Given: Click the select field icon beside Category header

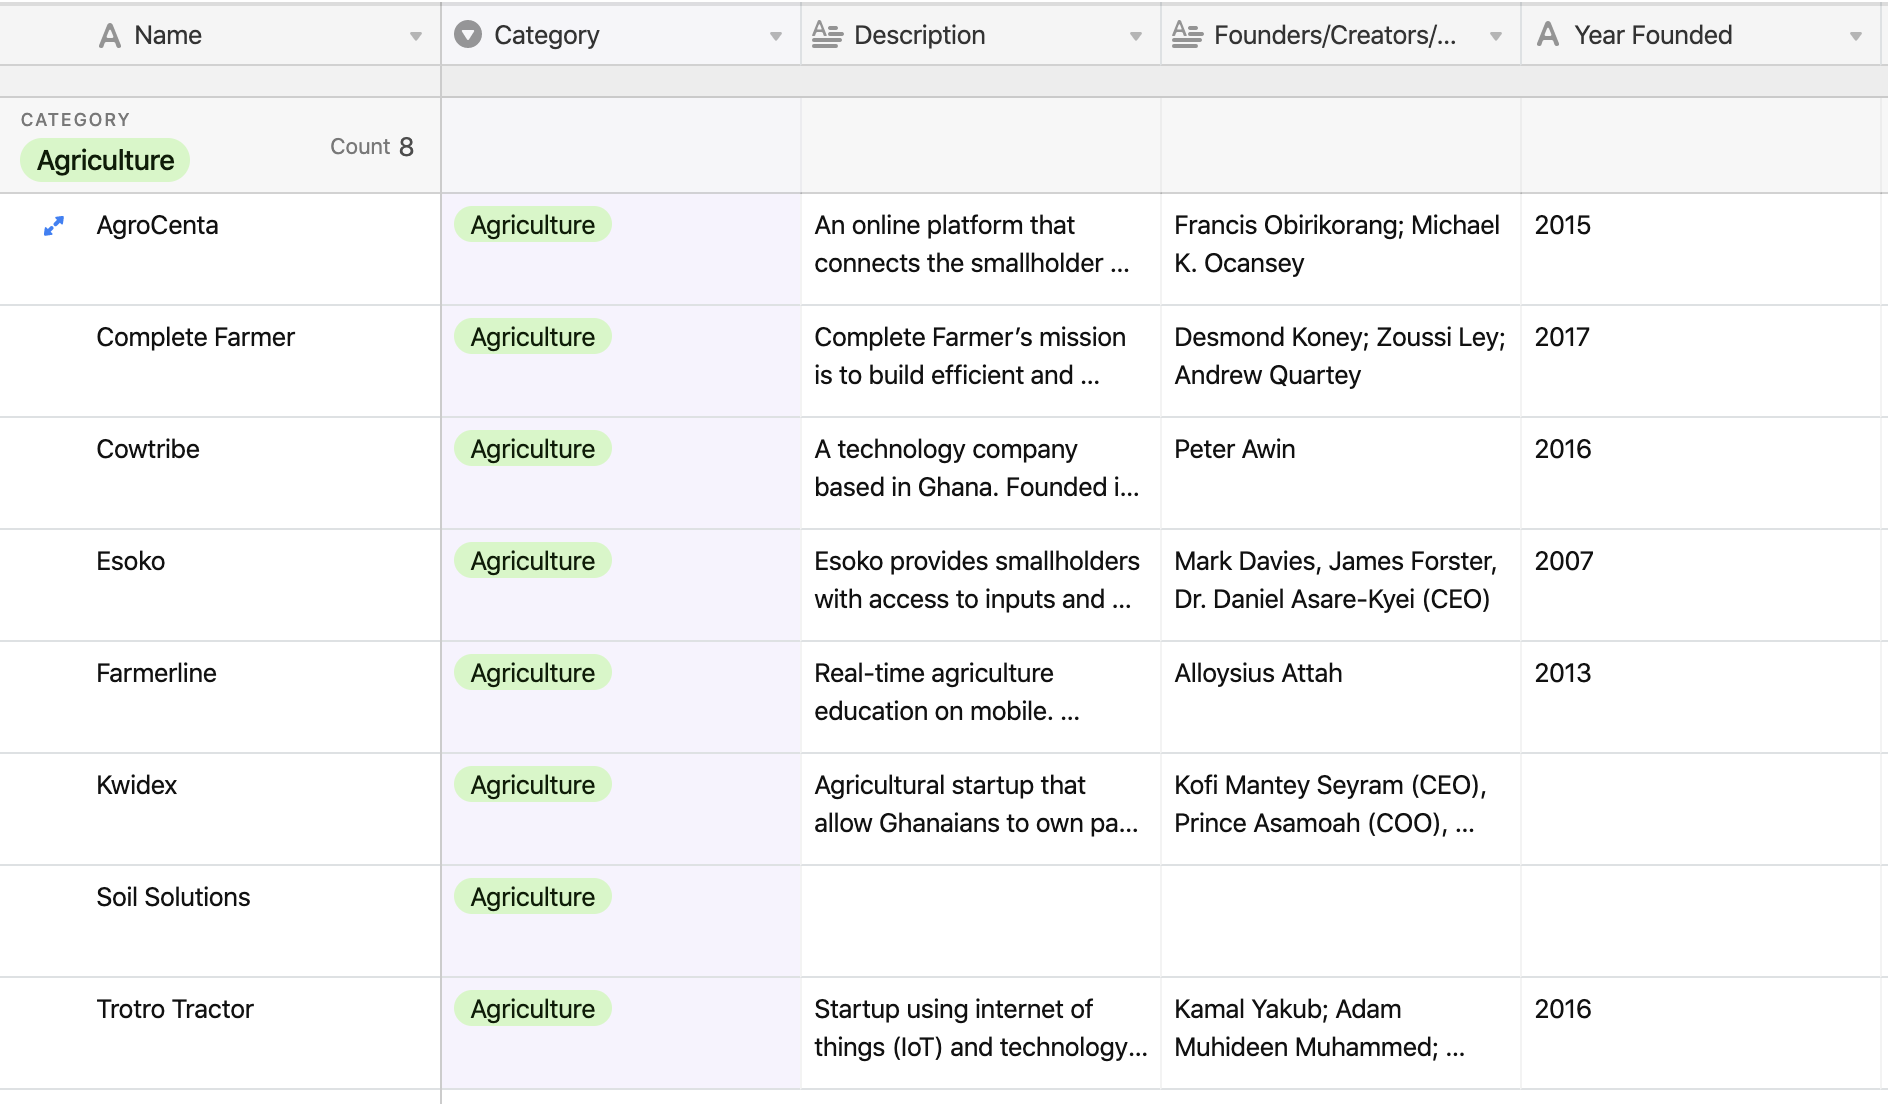Looking at the screenshot, I should click(468, 35).
